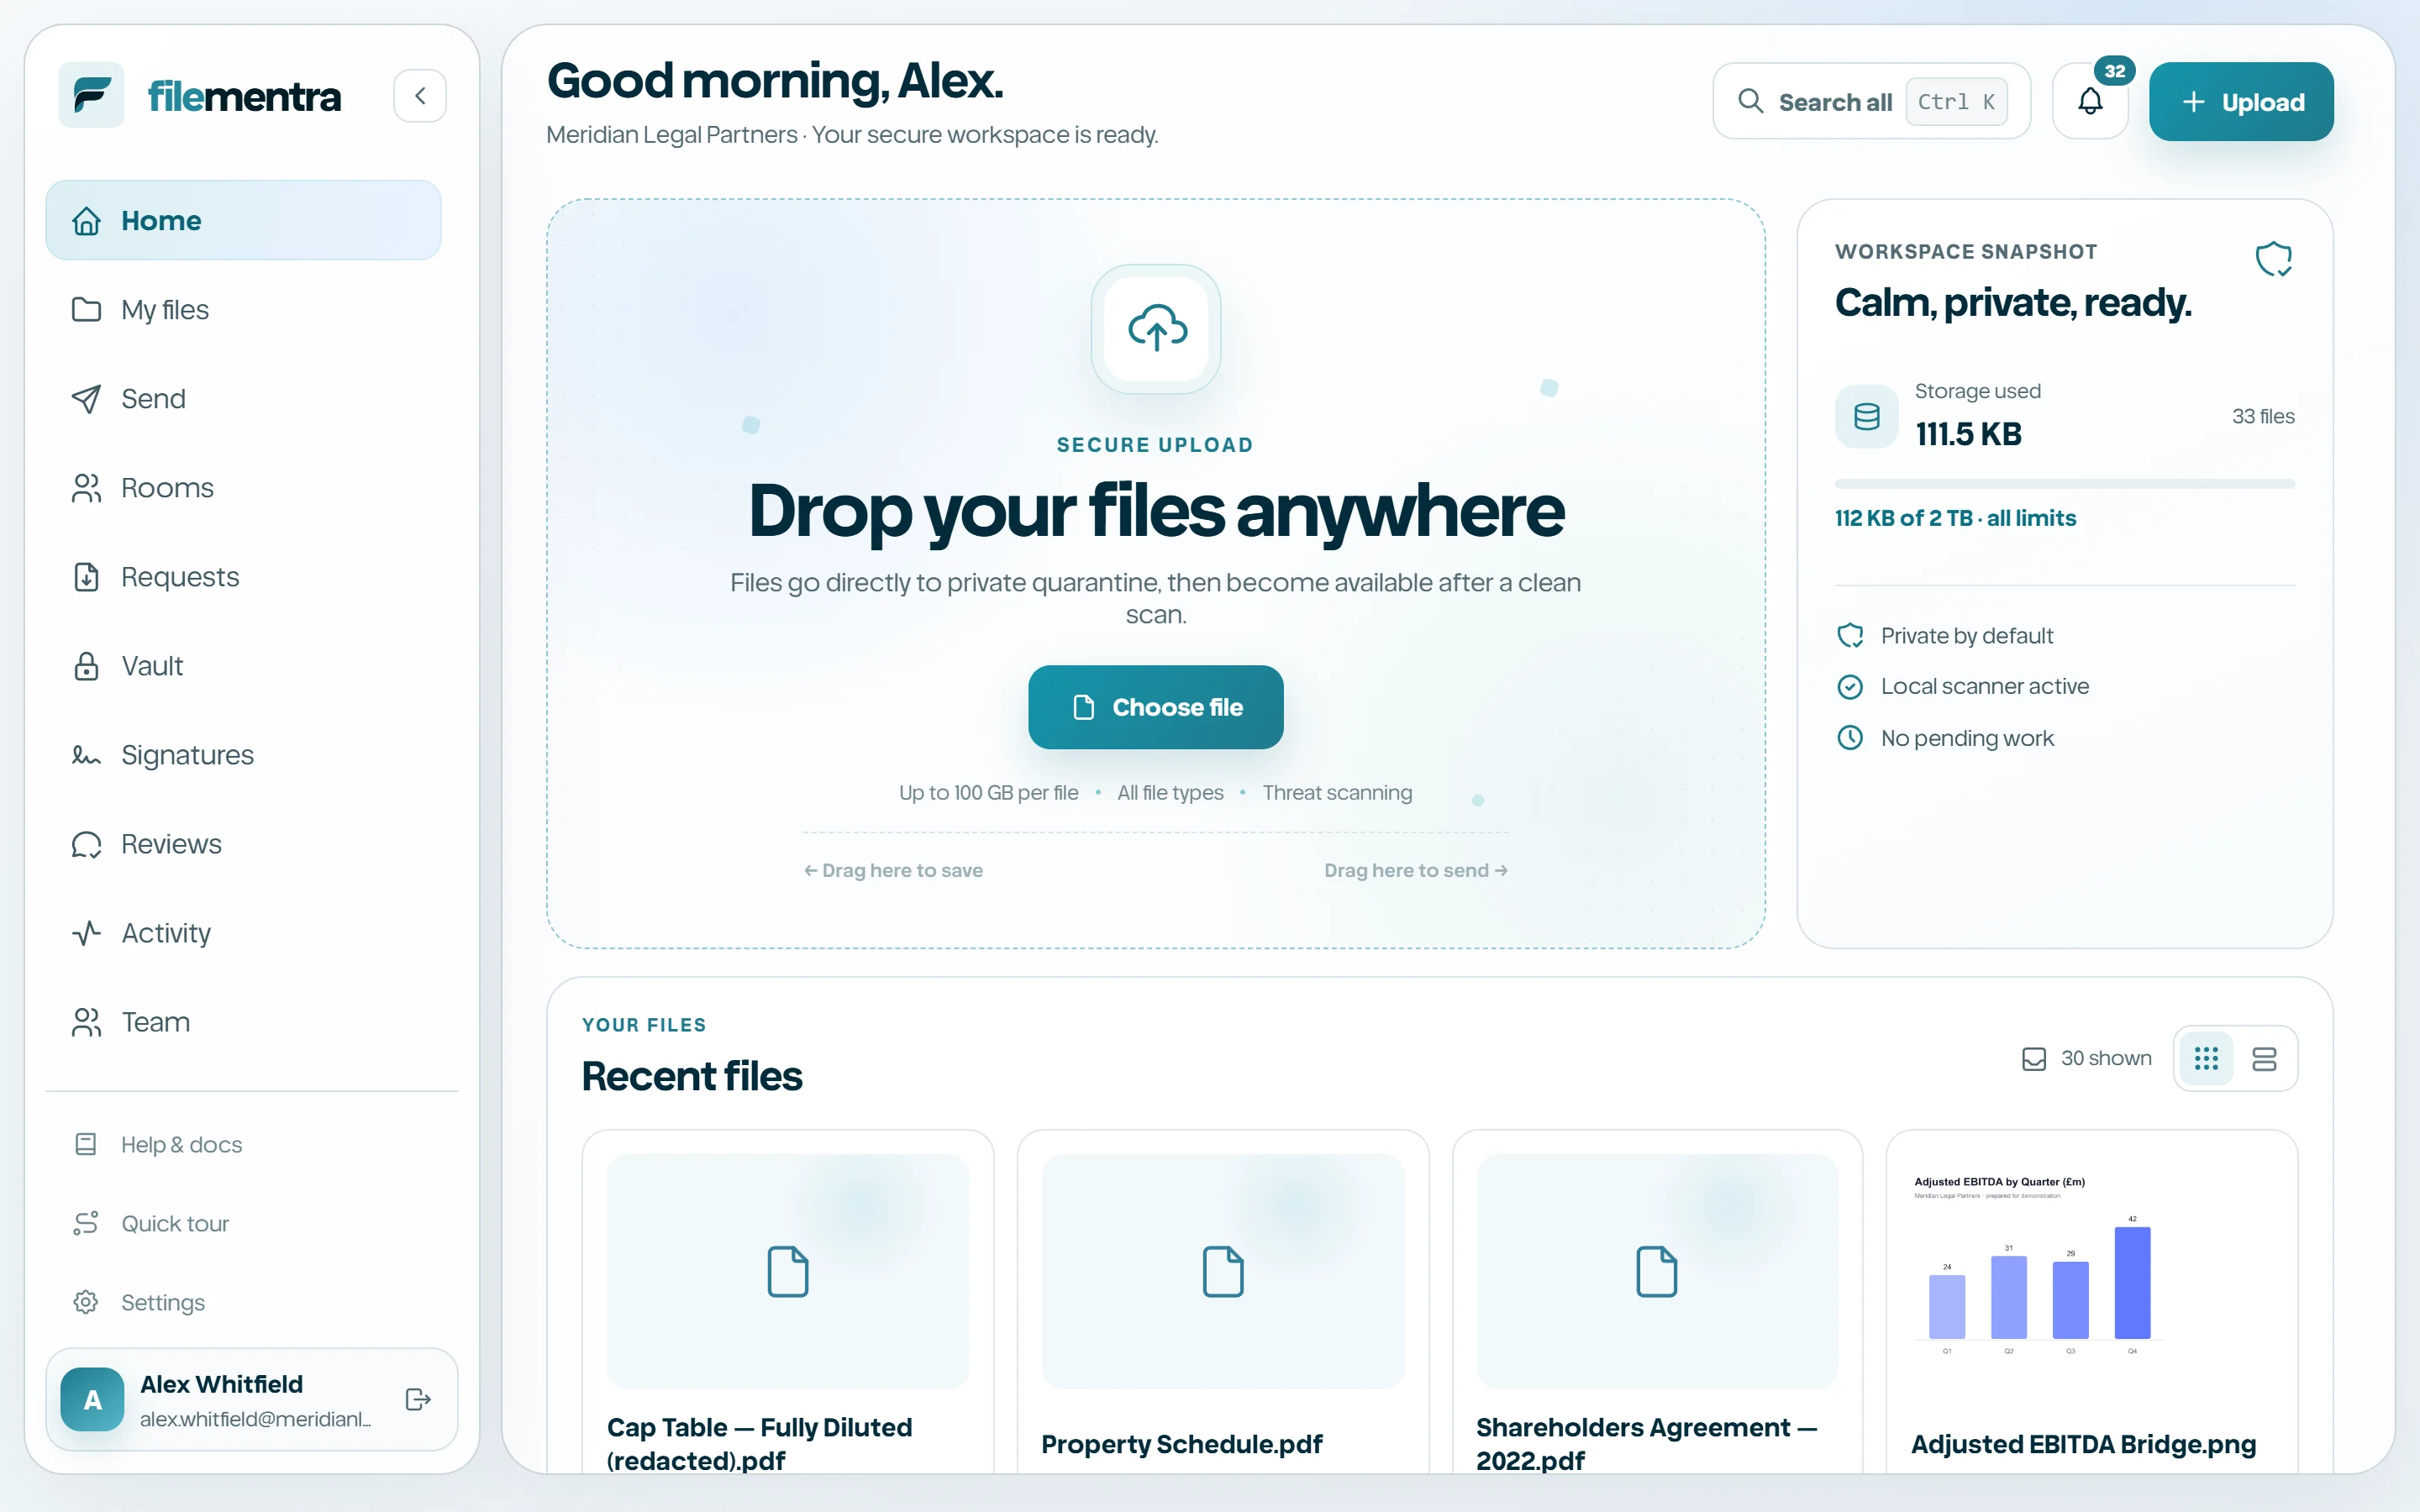Image resolution: width=2420 pixels, height=1512 pixels.
Task: Click 'No pending work' status
Action: (x=1945, y=738)
